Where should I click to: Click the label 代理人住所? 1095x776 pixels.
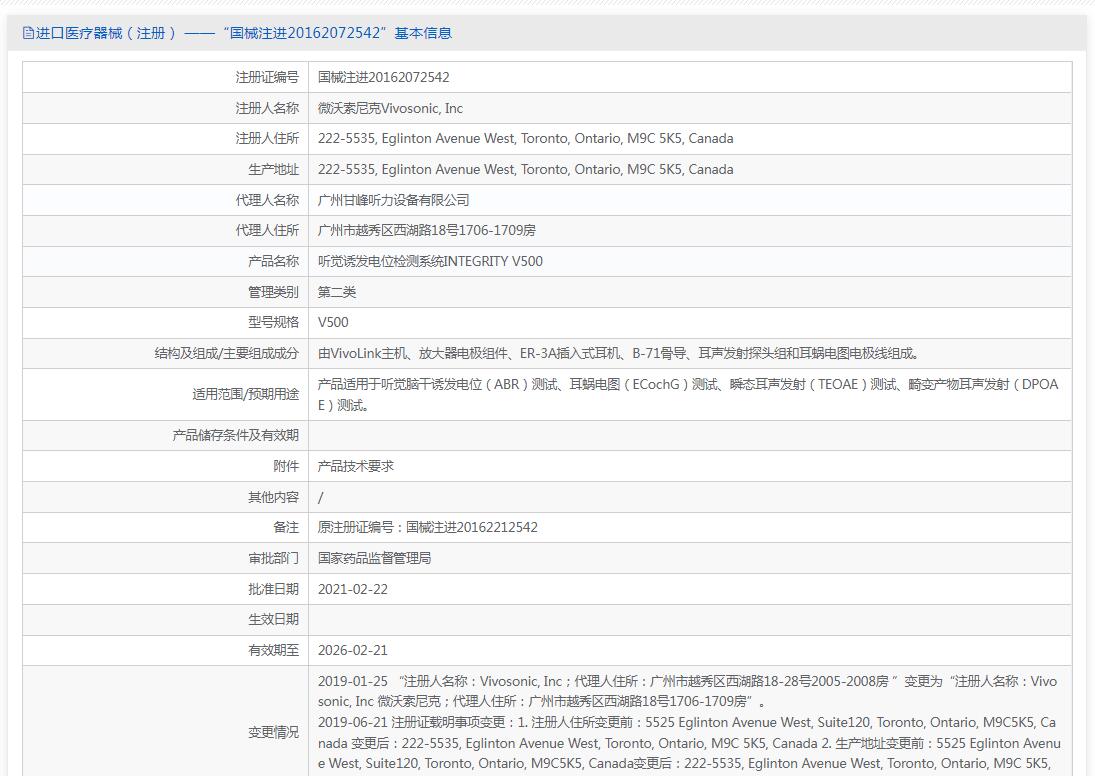[x=267, y=230]
